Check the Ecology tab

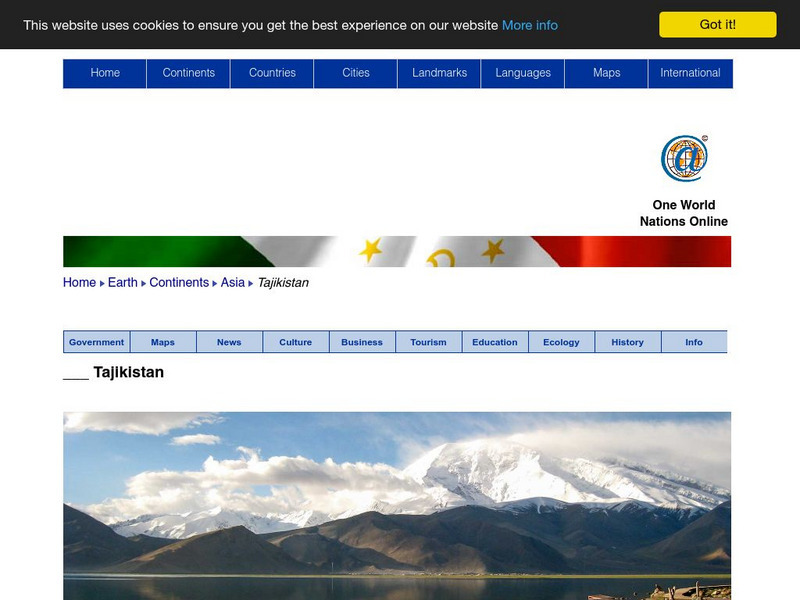(x=561, y=341)
